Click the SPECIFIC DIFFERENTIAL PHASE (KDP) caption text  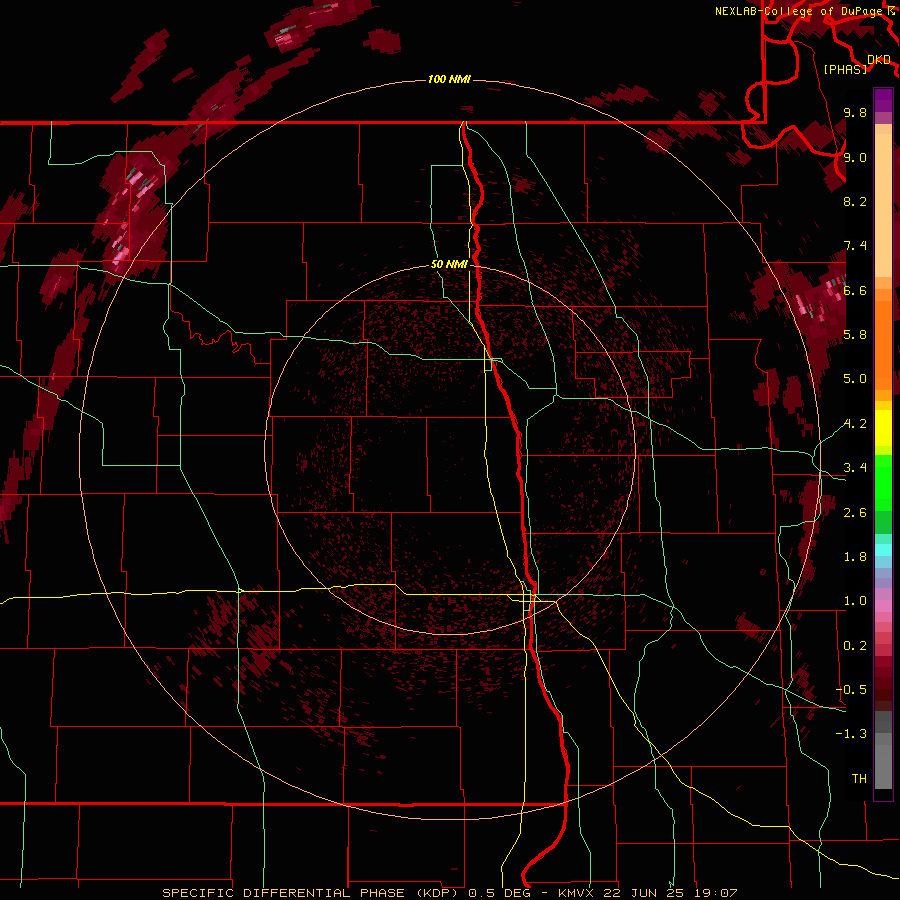click(312, 893)
